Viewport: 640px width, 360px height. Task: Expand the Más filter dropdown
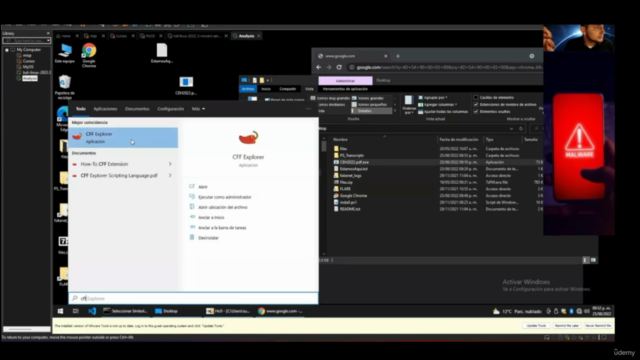coord(198,109)
